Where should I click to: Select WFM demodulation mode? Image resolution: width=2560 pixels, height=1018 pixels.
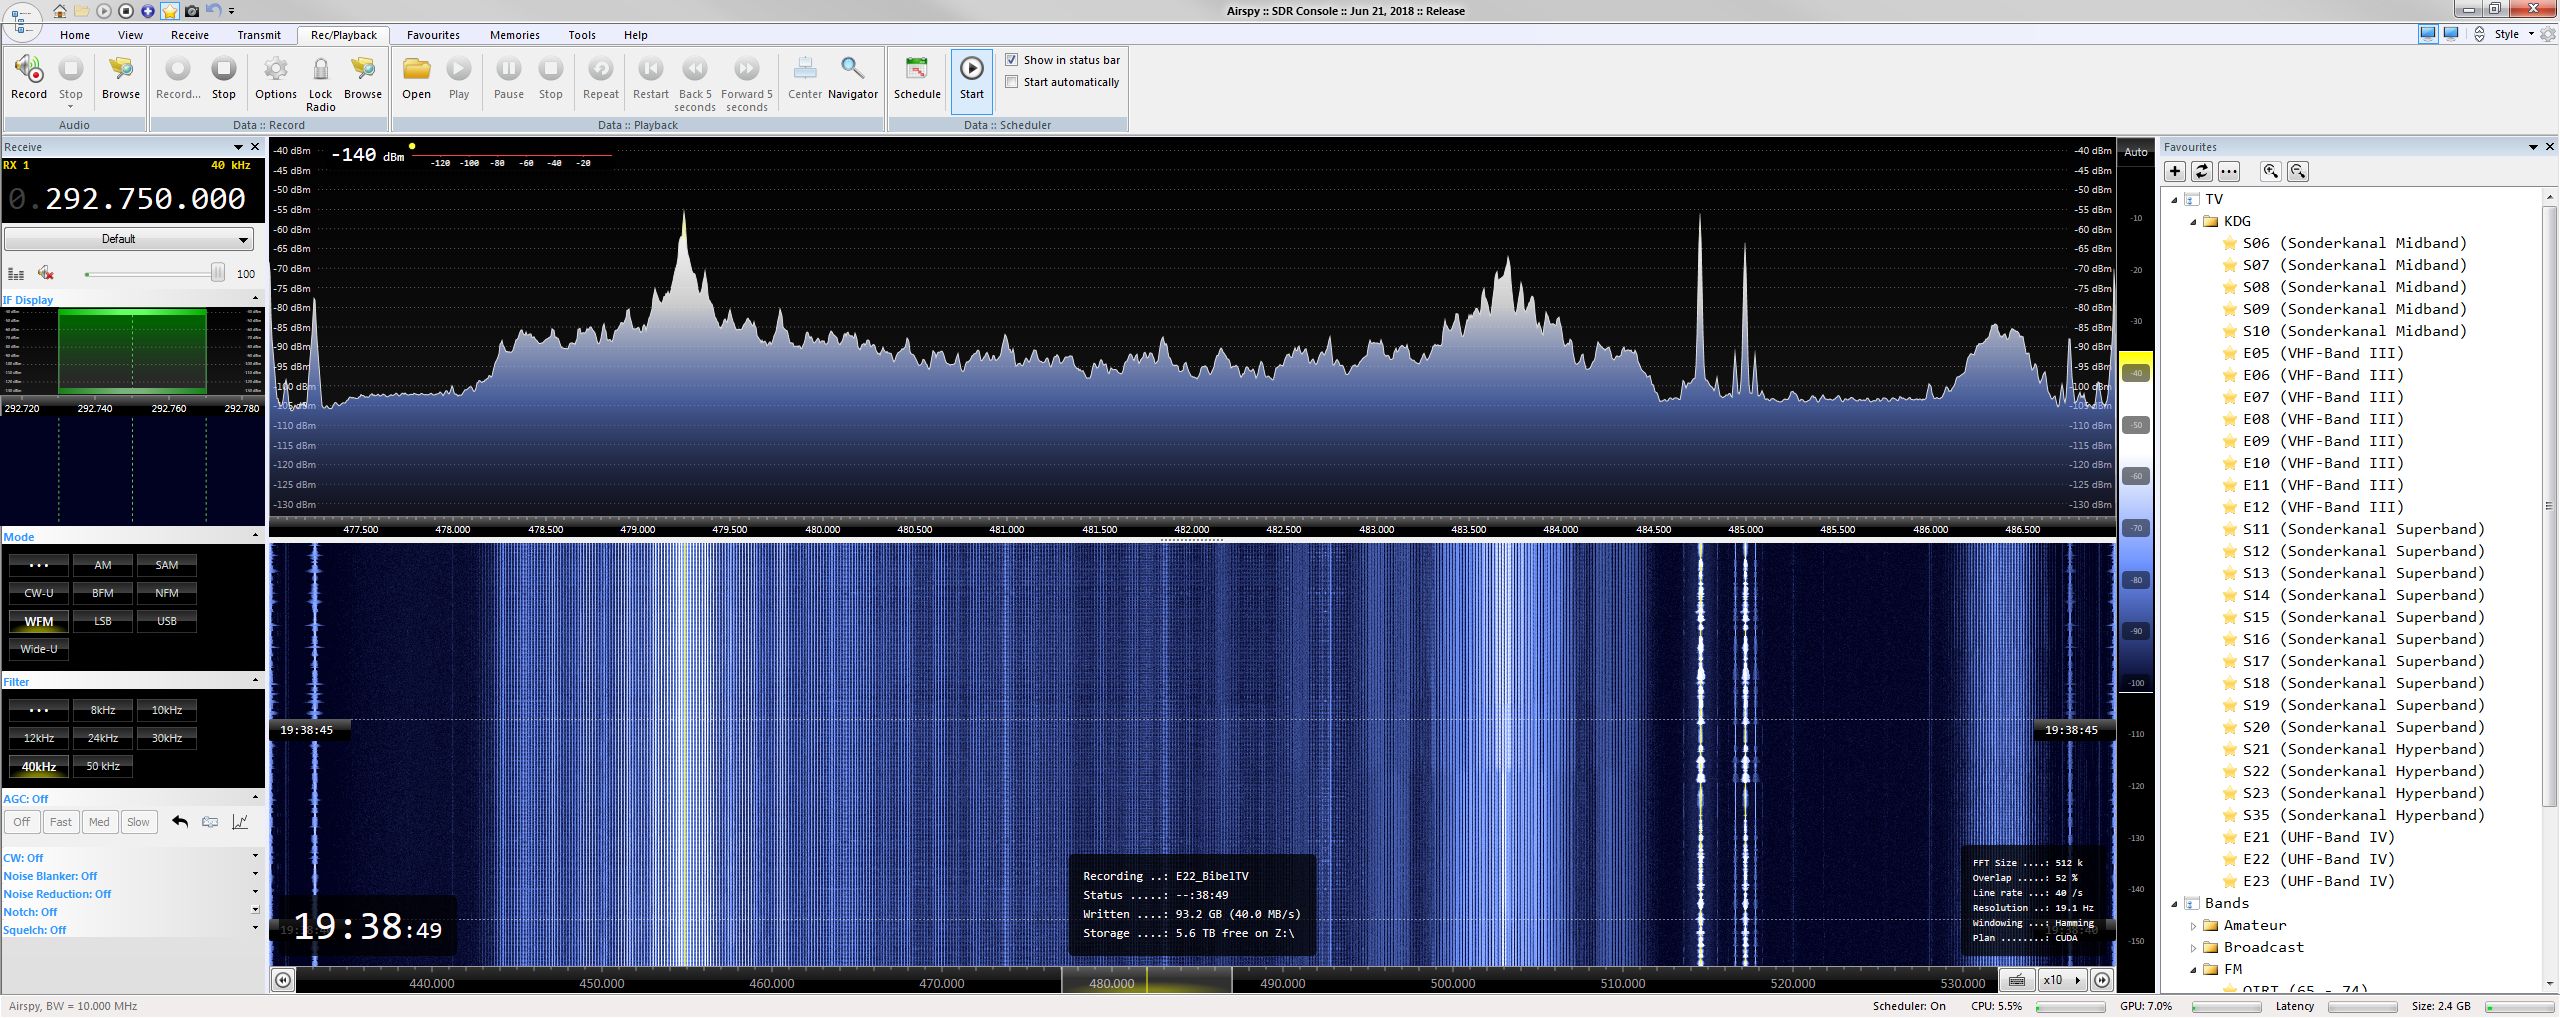[x=39, y=621]
